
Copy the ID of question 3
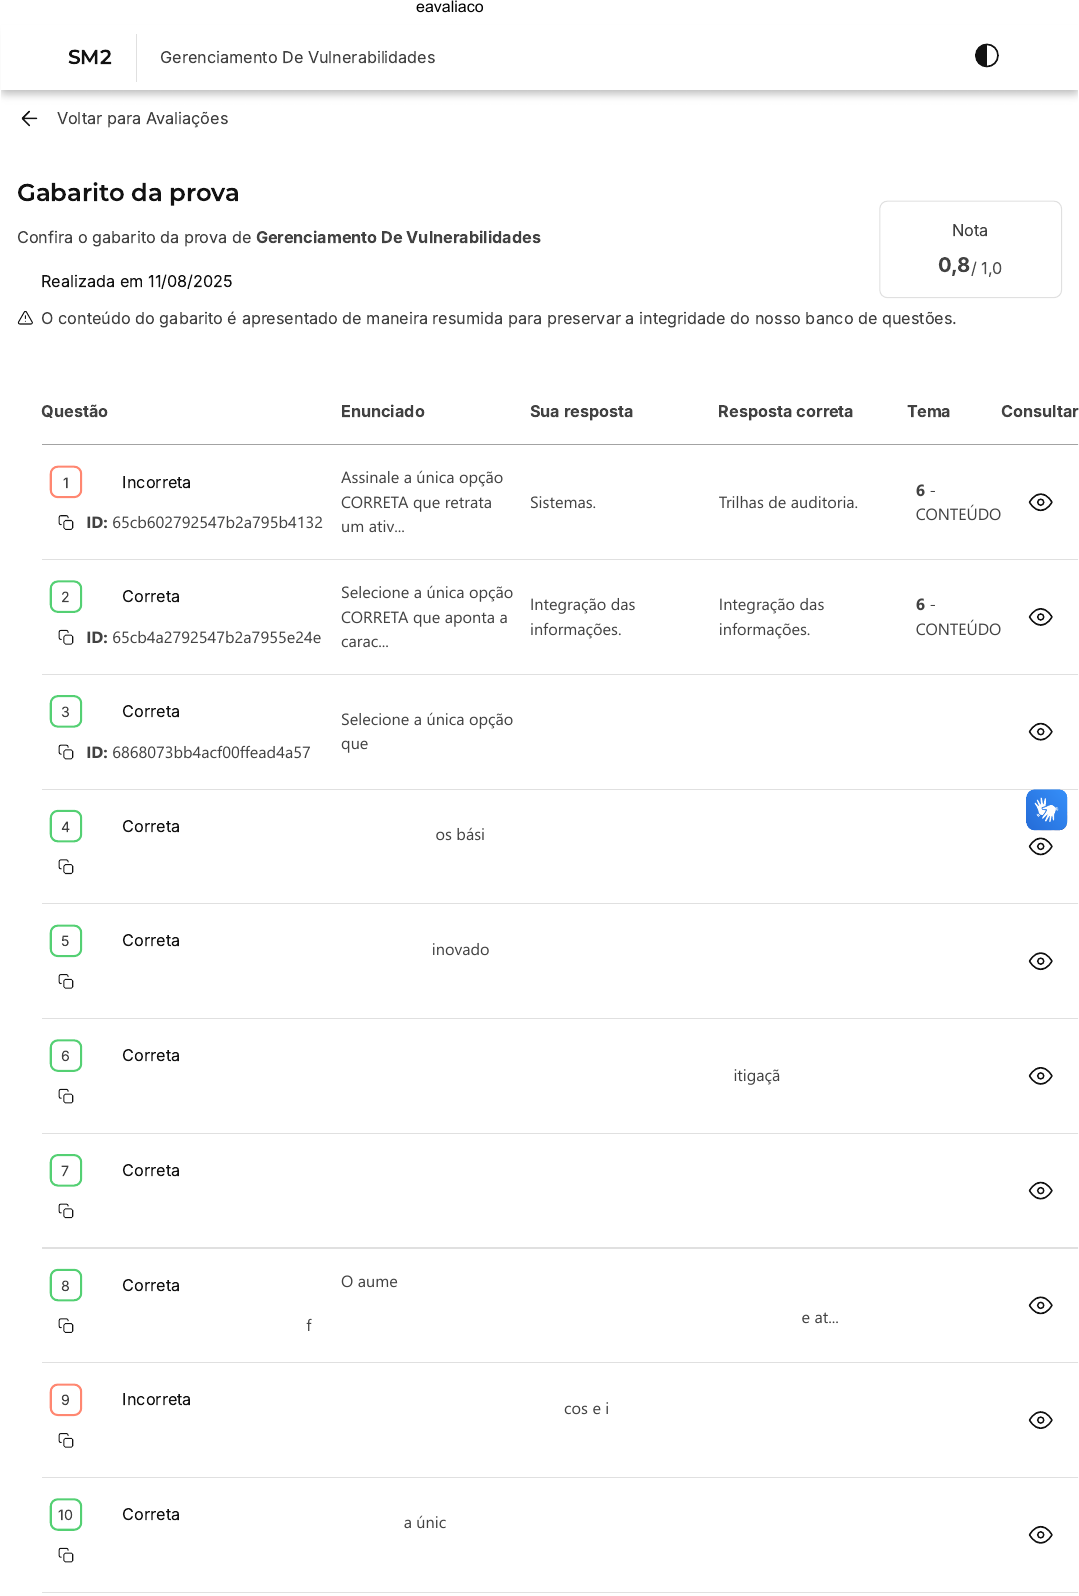point(66,753)
